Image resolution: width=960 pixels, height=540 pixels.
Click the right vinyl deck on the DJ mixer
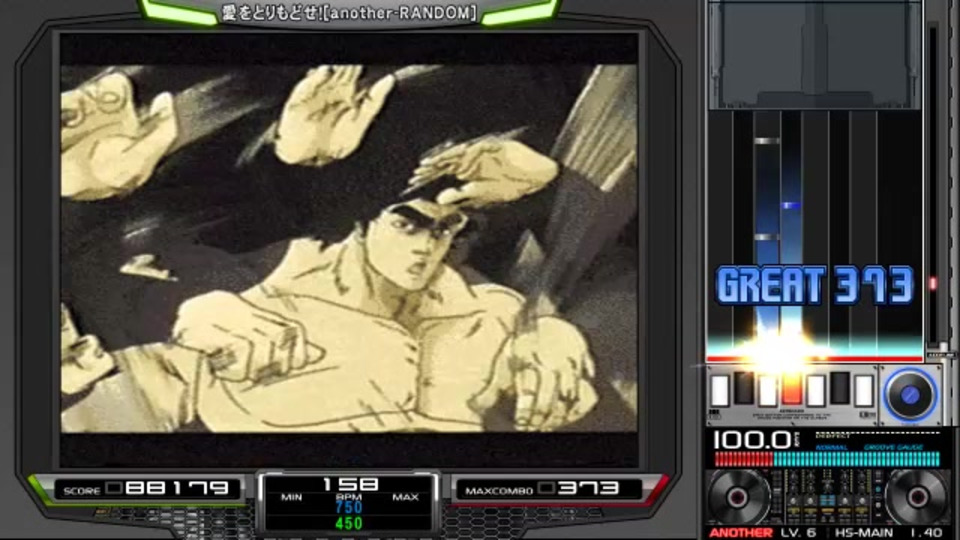tap(917, 498)
